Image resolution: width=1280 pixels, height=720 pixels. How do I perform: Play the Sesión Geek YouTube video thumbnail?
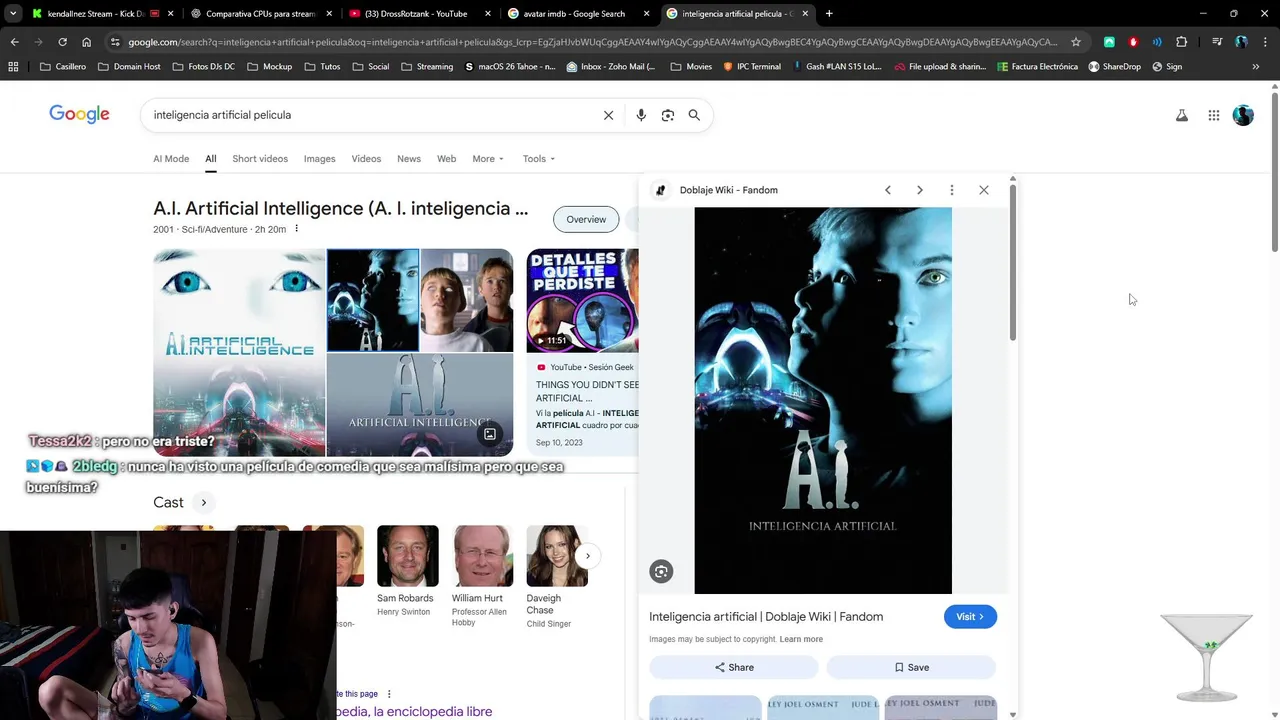click(582, 301)
